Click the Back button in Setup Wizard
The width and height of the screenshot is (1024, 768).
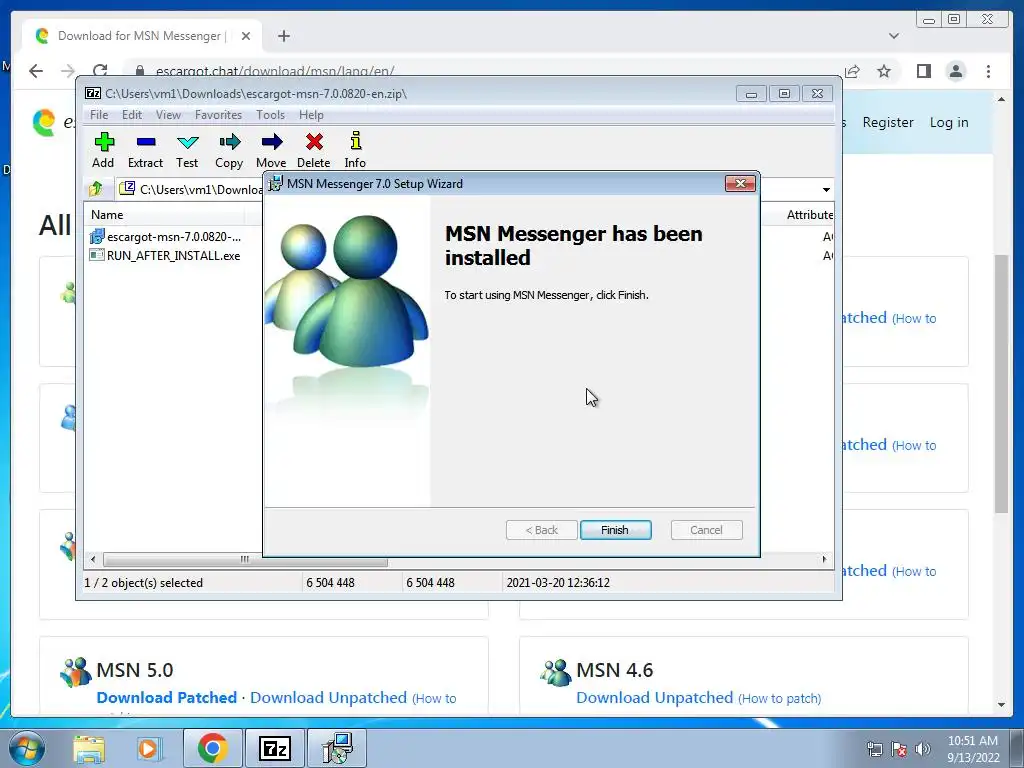(x=541, y=530)
